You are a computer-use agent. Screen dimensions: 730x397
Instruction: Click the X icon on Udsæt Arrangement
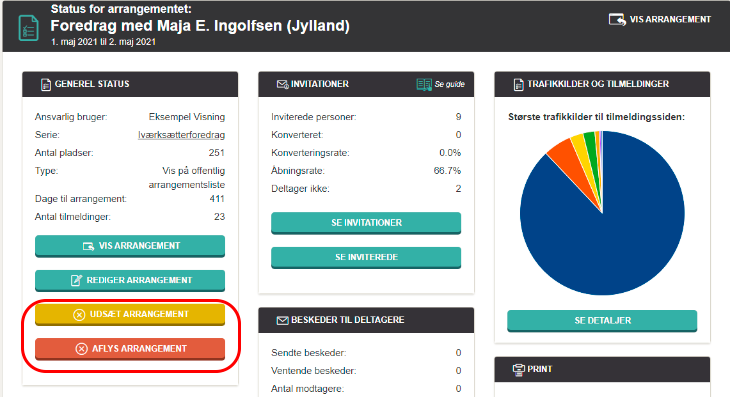tap(79, 315)
